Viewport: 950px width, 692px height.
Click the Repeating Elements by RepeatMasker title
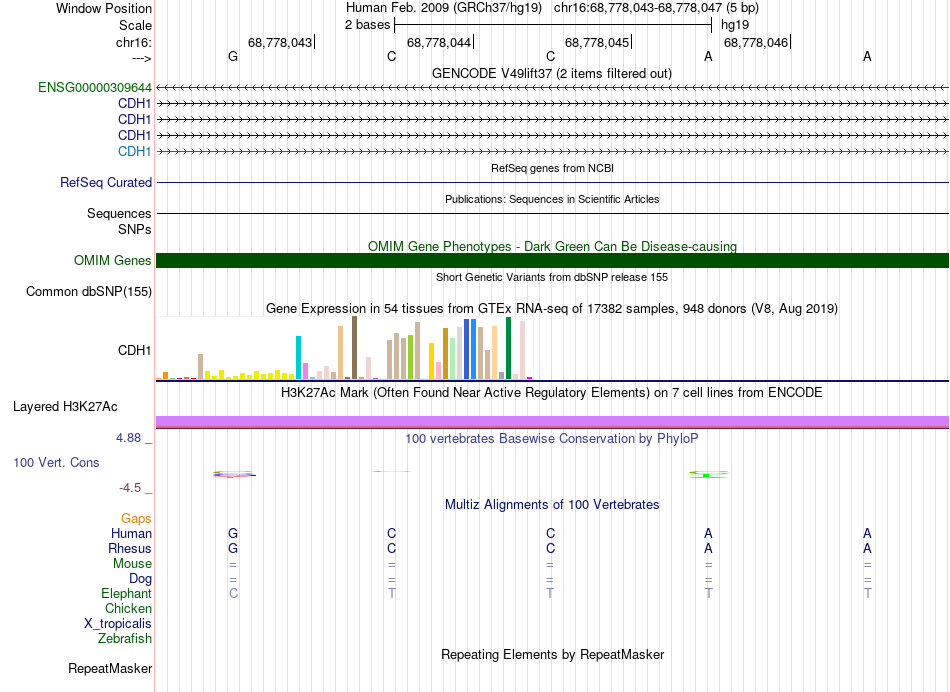(552, 654)
